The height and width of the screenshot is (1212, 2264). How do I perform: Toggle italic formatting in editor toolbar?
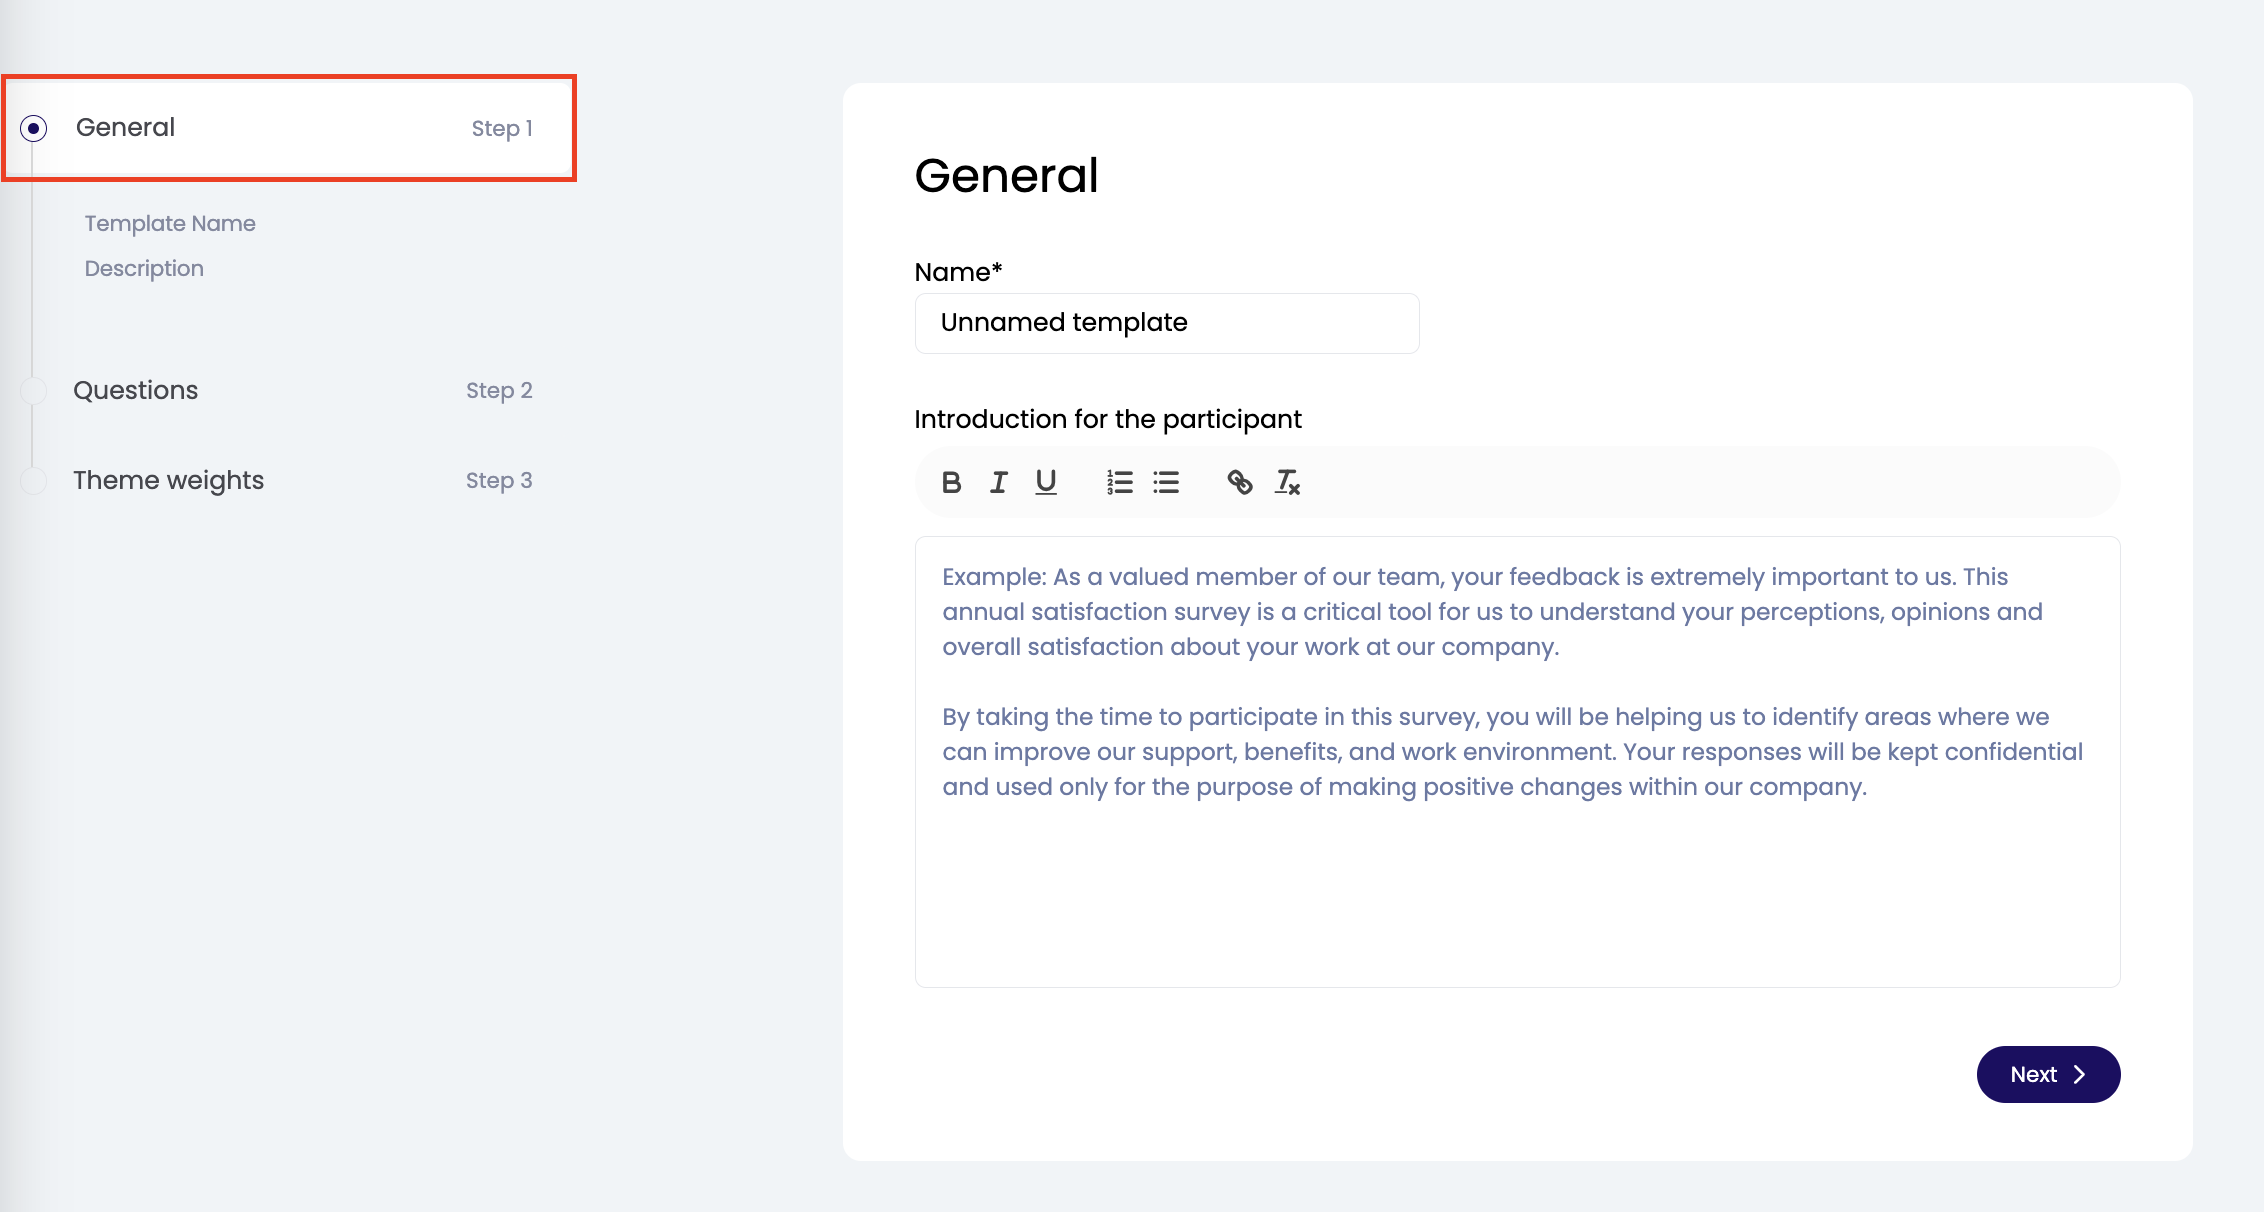tap(998, 483)
